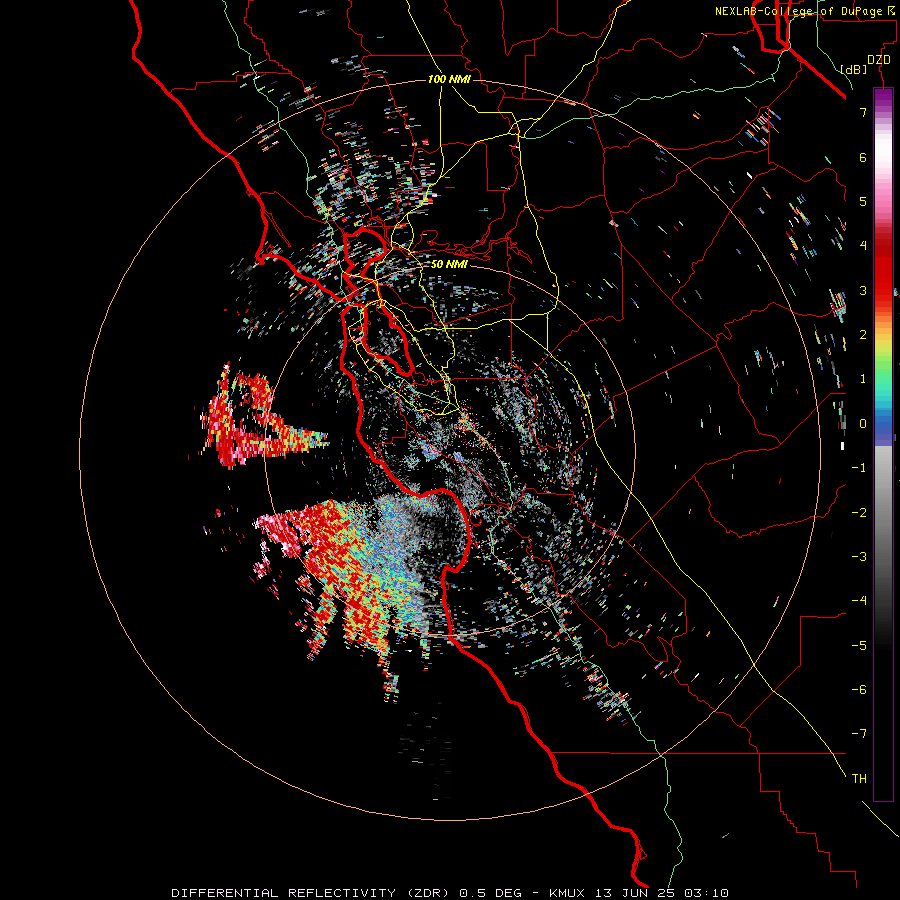Screen dimensions: 900x900
Task: Click the 7 tick label on the scale
Action: pyautogui.click(x=863, y=112)
